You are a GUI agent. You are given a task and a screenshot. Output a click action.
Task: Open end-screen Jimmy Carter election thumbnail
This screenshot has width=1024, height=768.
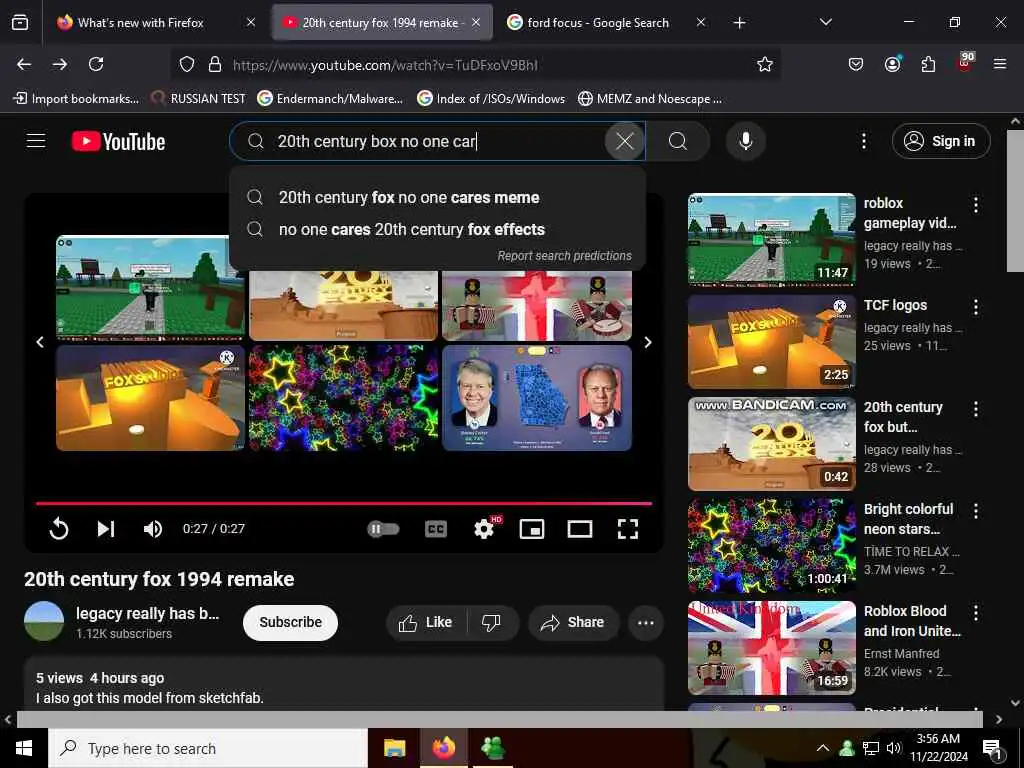click(537, 398)
